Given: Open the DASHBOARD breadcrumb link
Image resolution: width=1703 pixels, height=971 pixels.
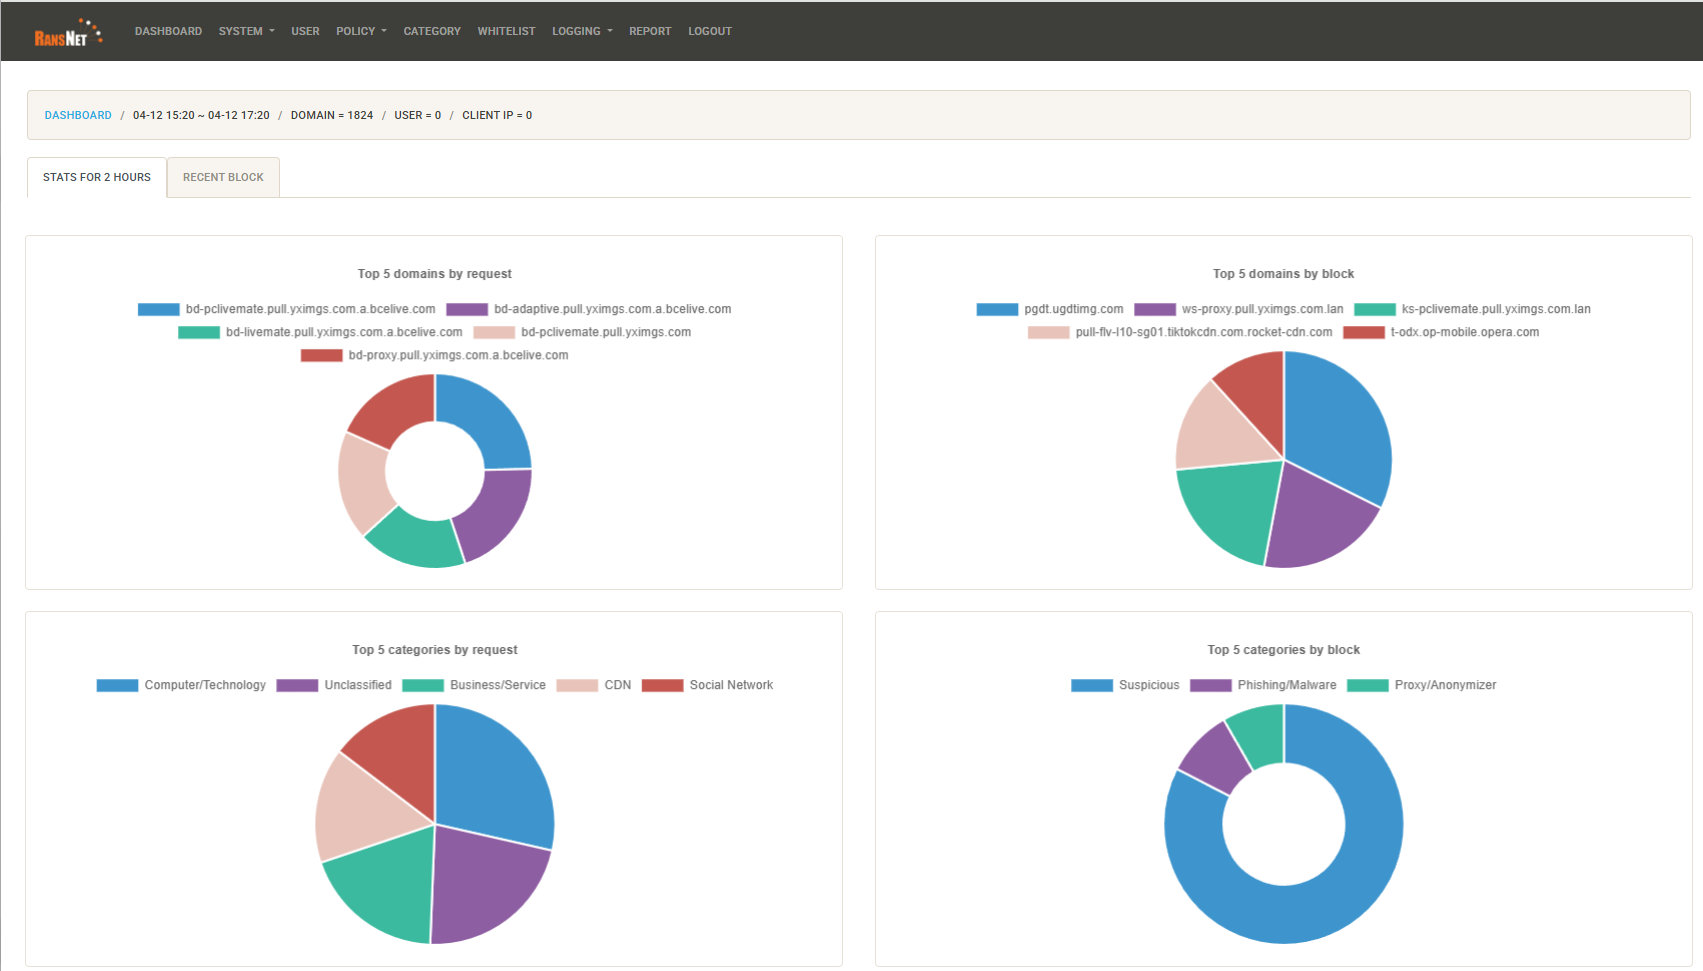Looking at the screenshot, I should 78,115.
